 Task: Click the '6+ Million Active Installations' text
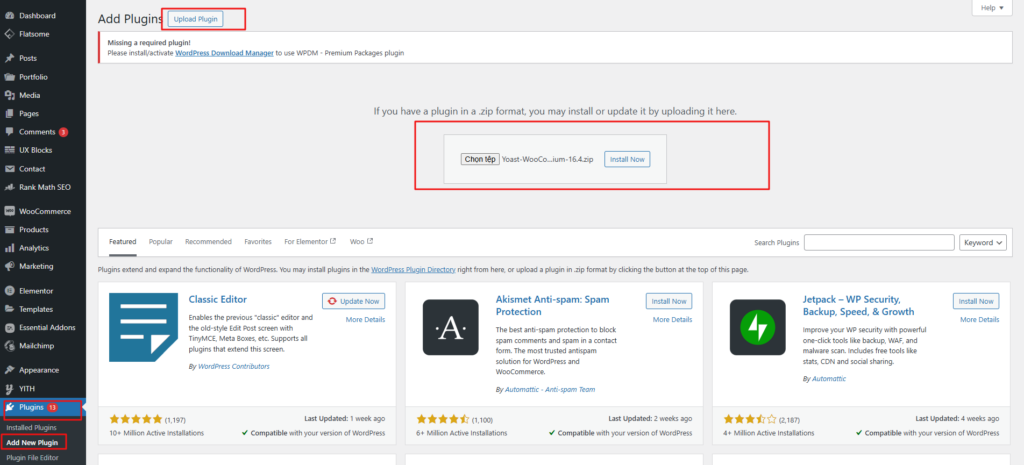tap(462, 433)
